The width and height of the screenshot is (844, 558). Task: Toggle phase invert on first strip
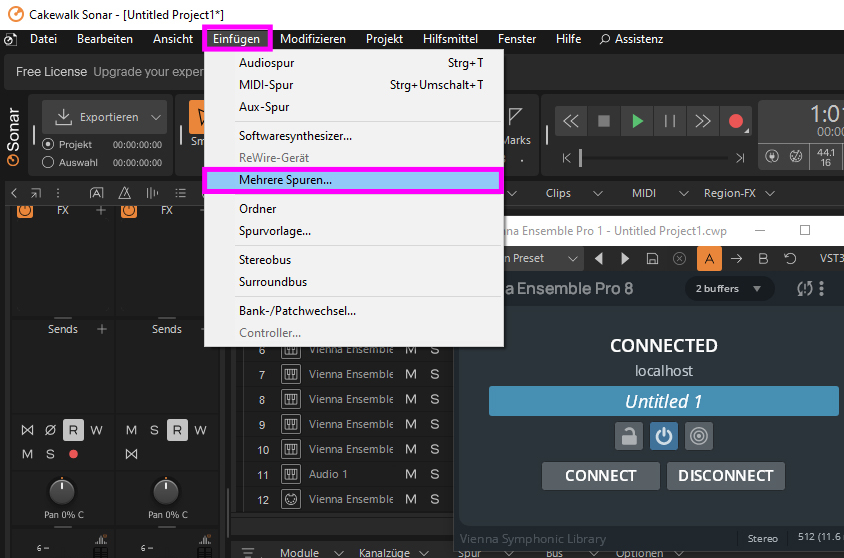click(50, 430)
